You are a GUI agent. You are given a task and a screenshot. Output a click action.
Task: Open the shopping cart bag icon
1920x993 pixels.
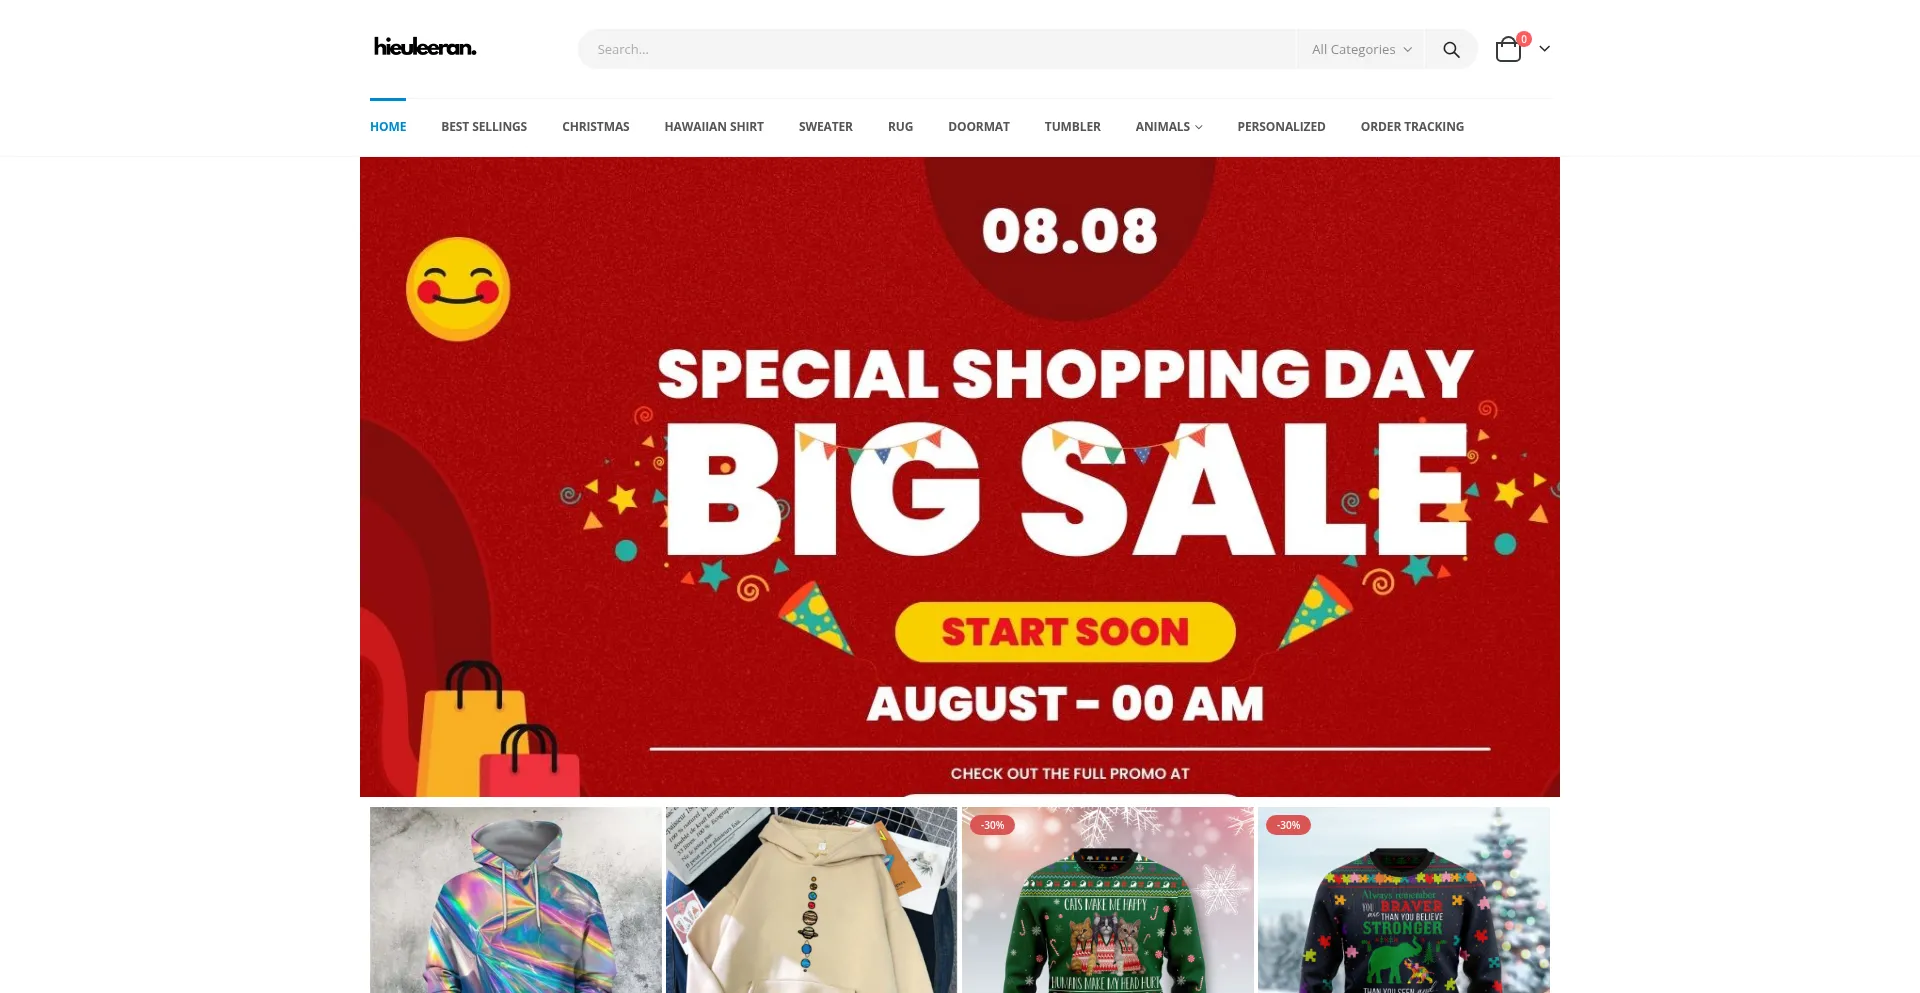click(1508, 49)
